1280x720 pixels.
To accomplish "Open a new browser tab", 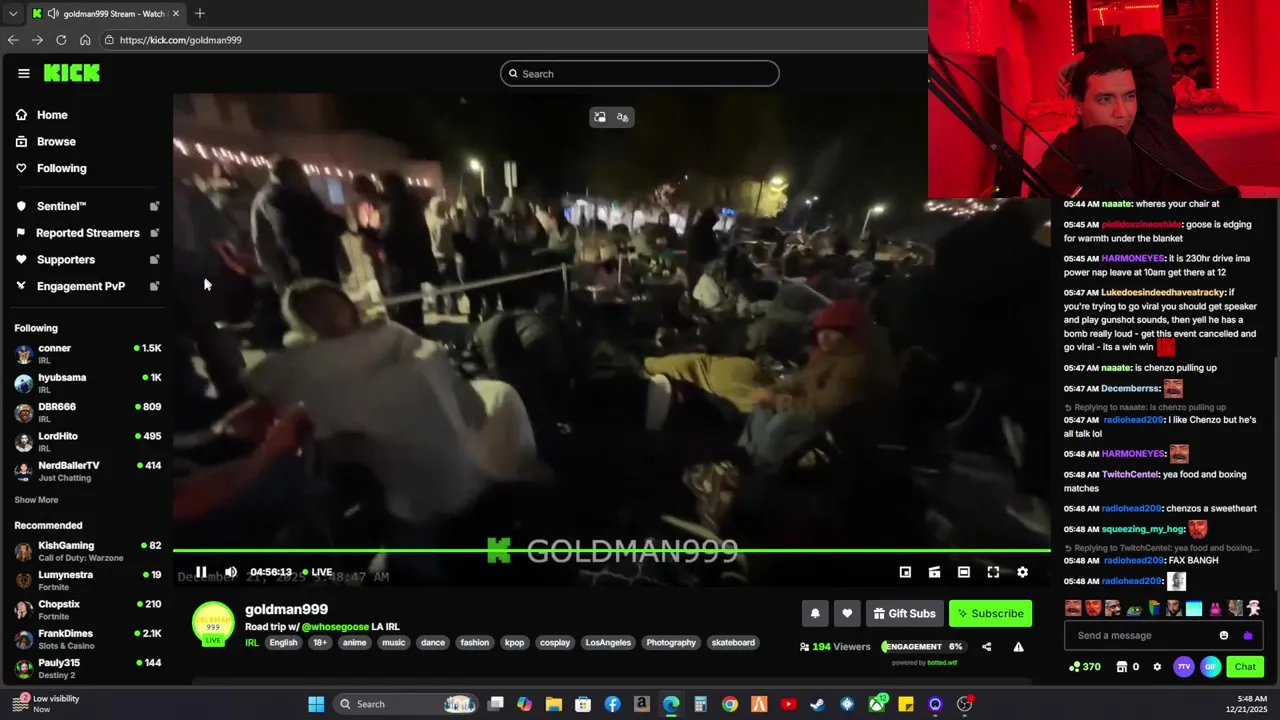I will click(x=200, y=14).
